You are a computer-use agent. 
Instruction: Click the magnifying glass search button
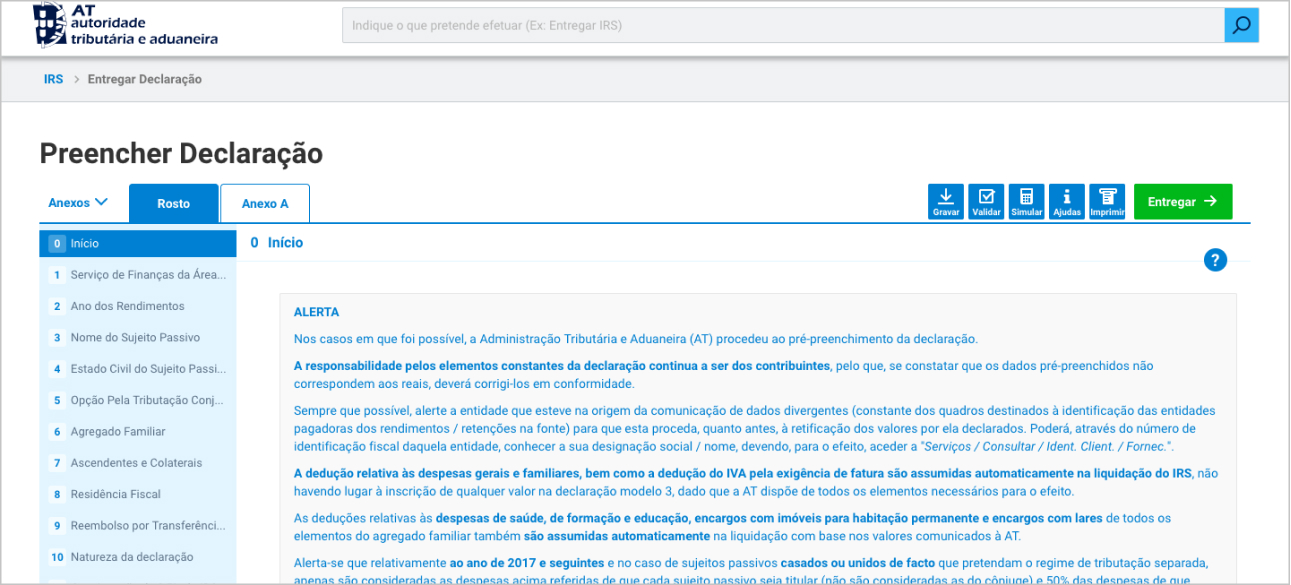click(x=1241, y=25)
